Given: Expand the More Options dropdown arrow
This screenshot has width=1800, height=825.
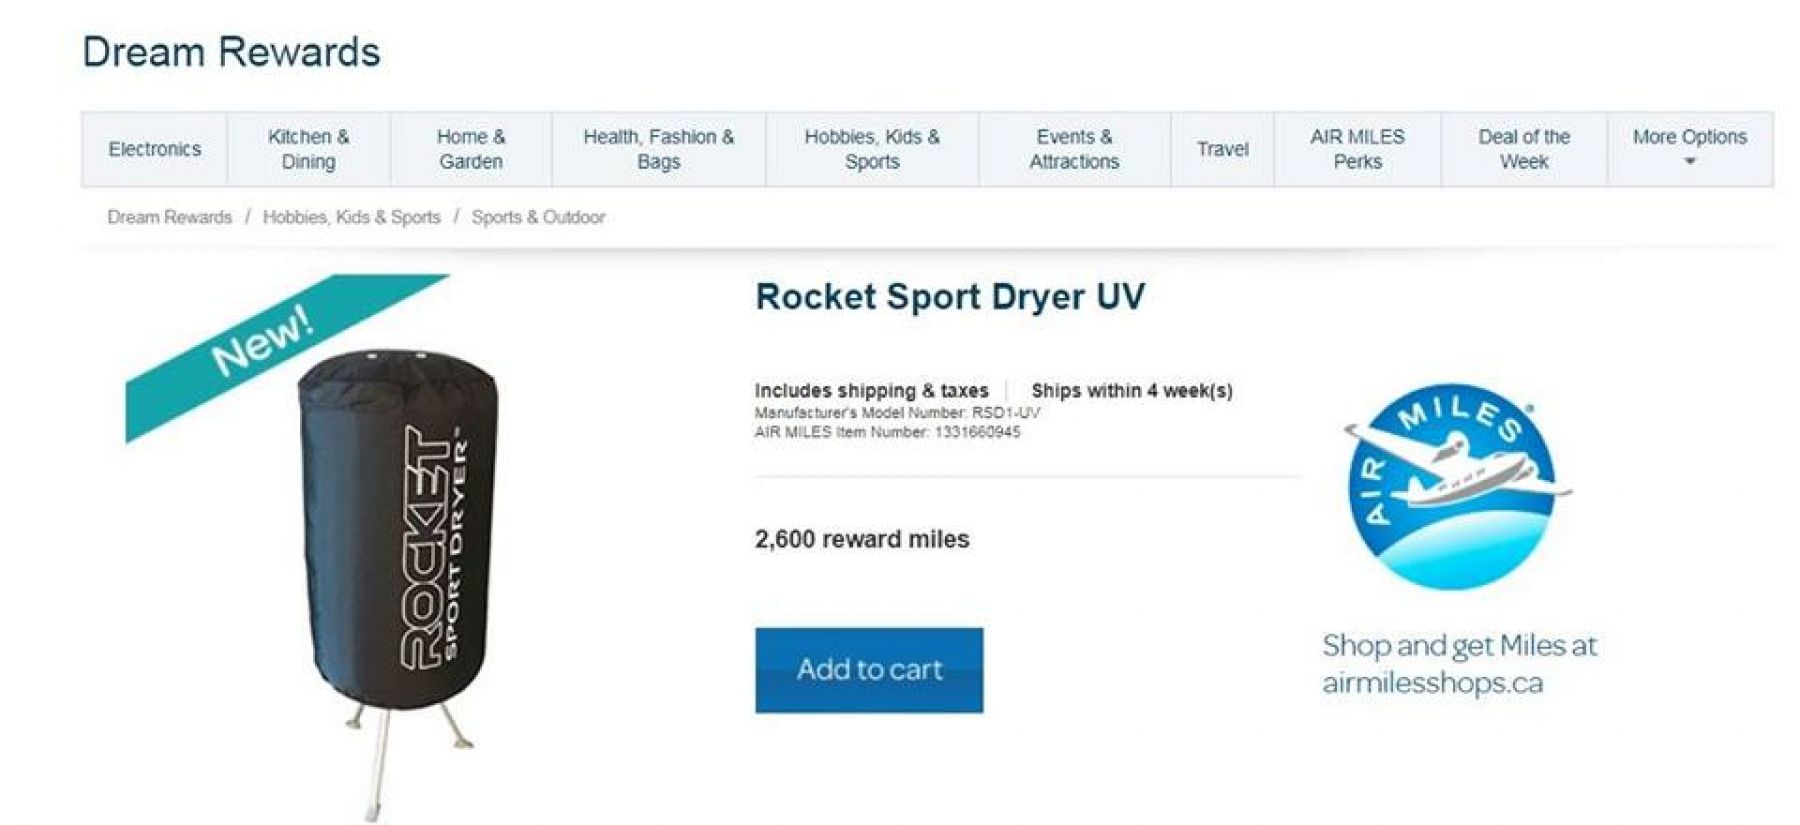Looking at the screenshot, I should [1689, 162].
